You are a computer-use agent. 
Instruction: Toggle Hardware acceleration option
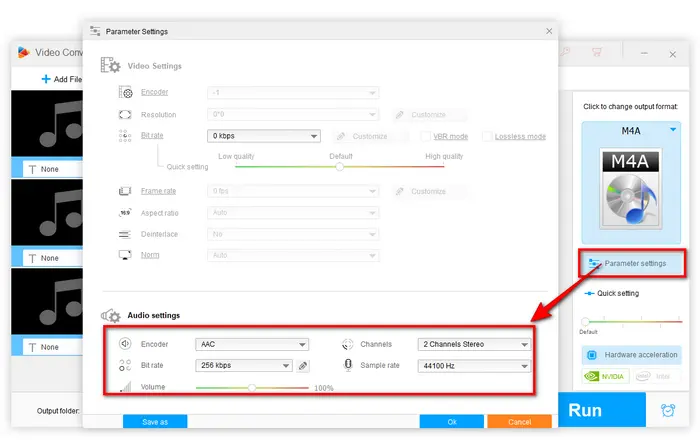click(632, 355)
